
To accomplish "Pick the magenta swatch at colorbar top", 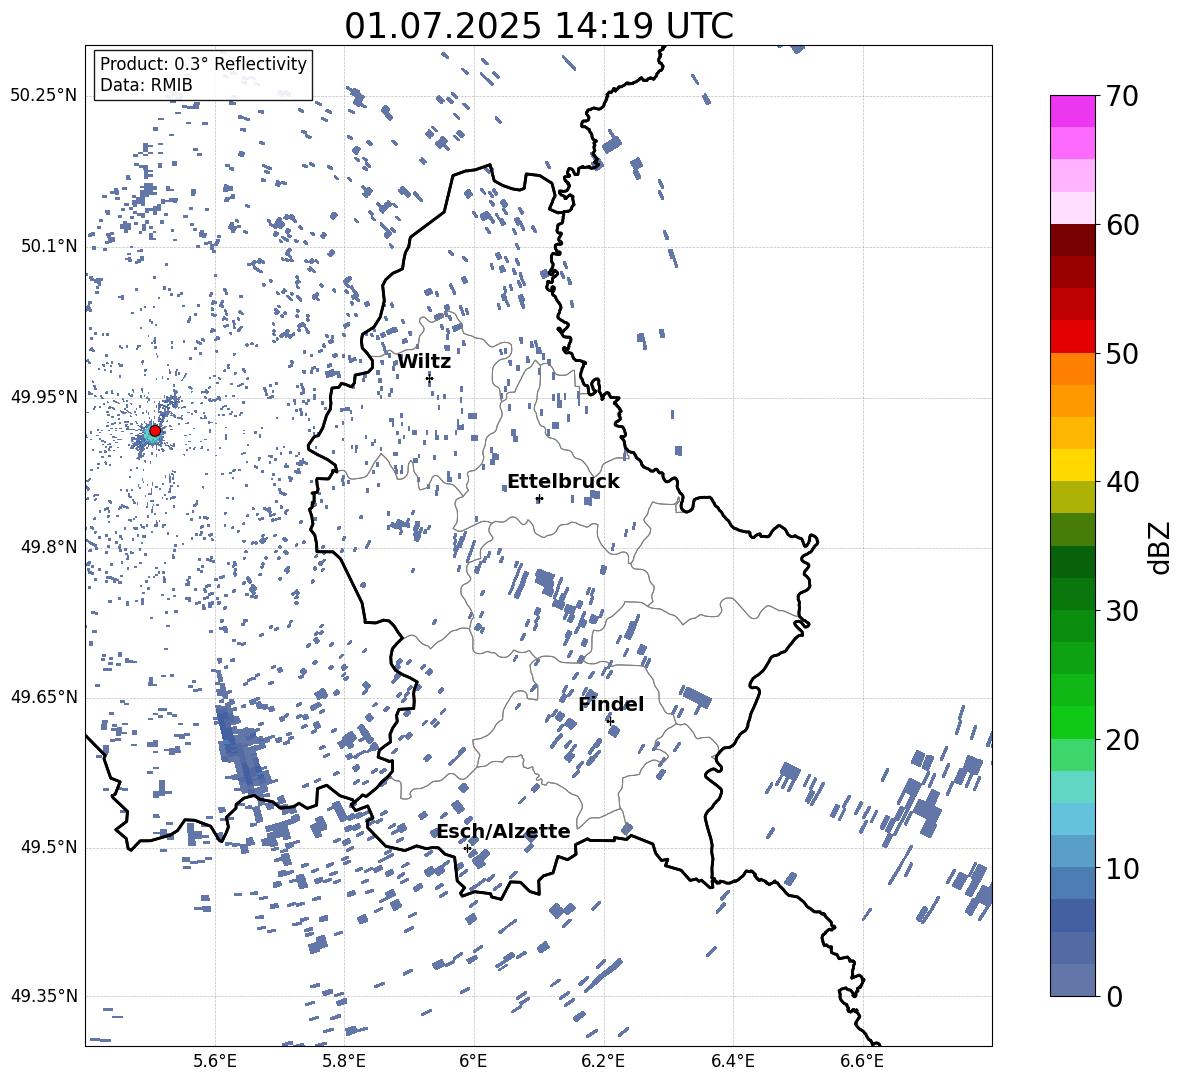I will pyautogui.click(x=1073, y=111).
